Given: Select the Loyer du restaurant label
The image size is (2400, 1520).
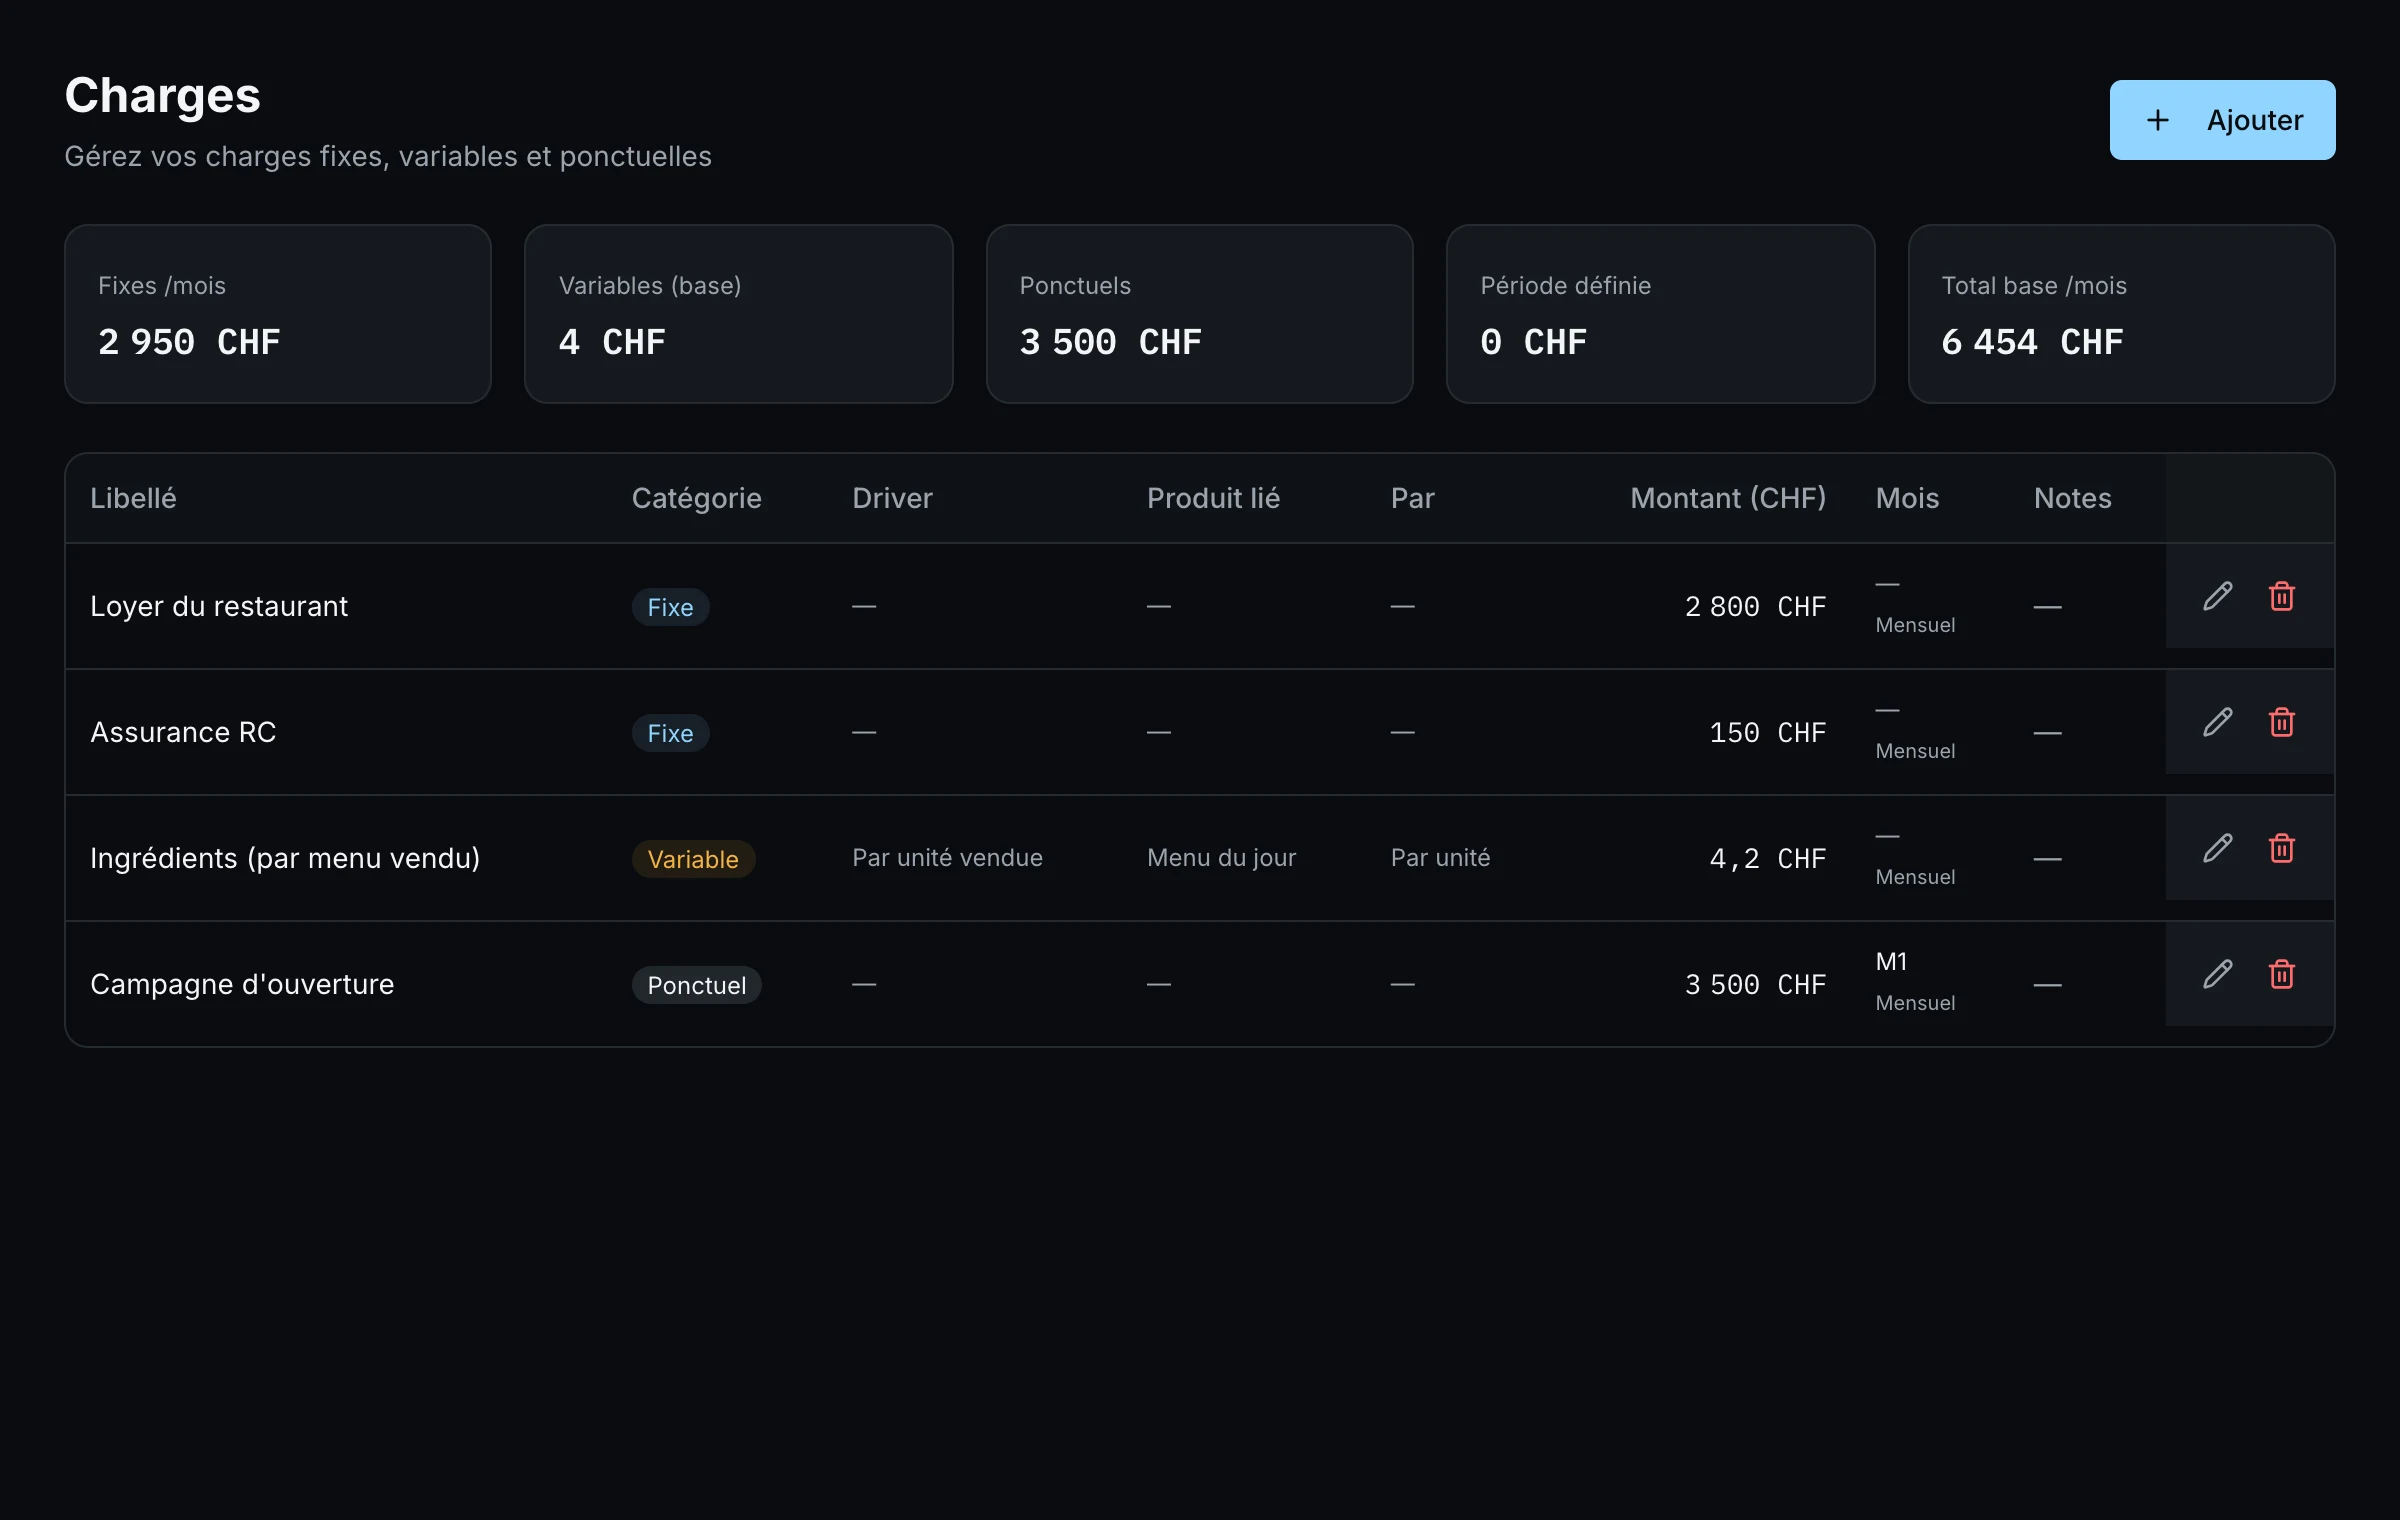Looking at the screenshot, I should pos(219,606).
